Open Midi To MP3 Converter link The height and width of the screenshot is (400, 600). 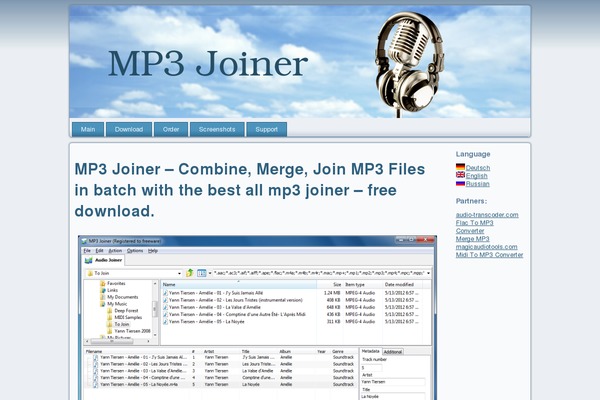[x=489, y=255]
